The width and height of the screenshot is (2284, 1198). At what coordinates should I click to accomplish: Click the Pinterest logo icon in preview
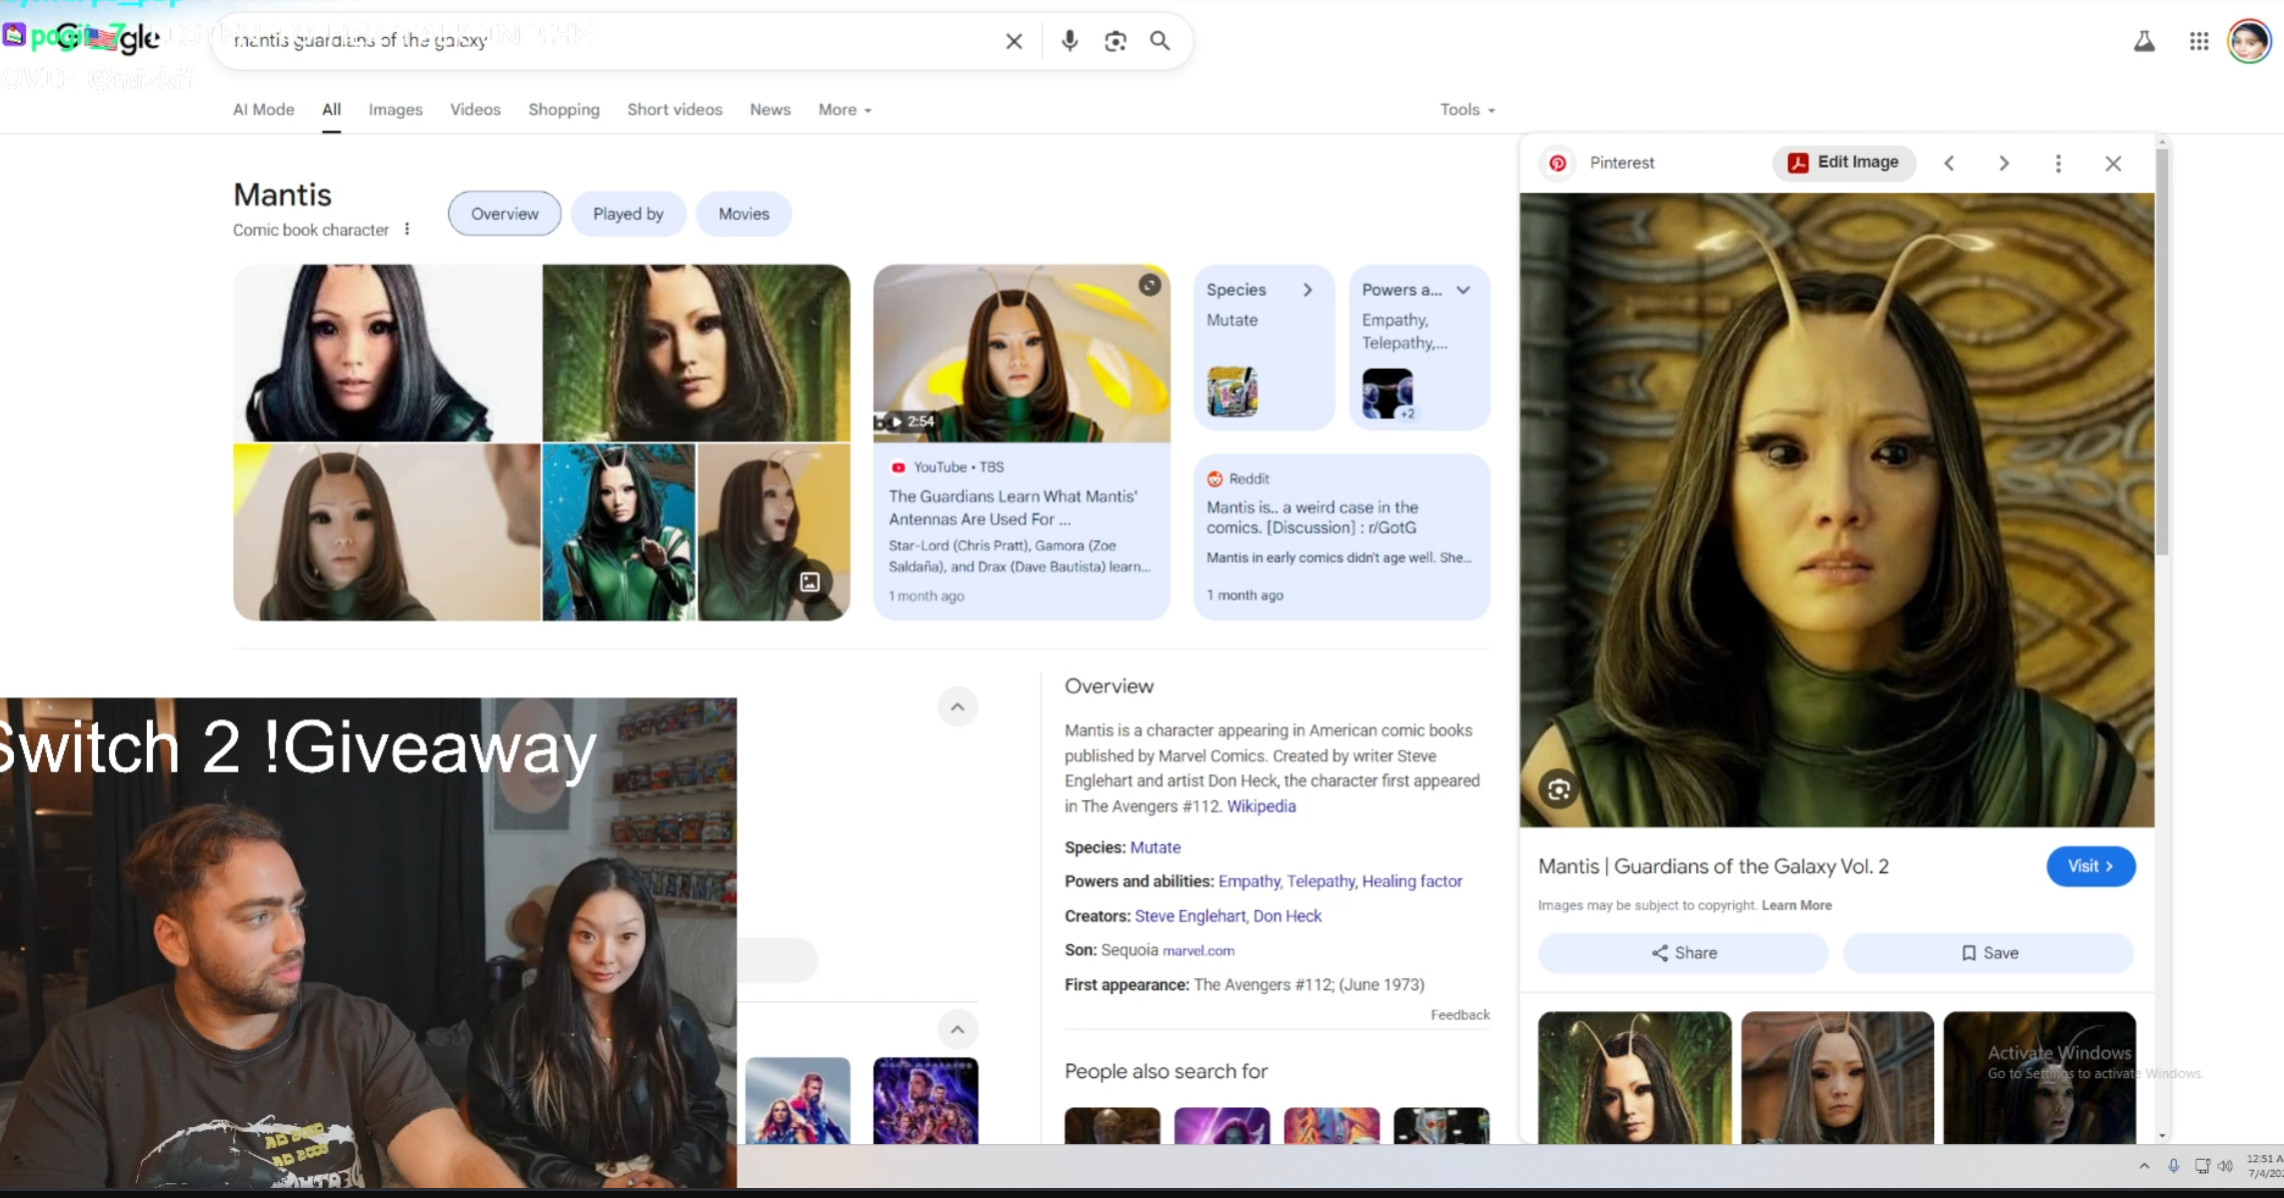tap(1558, 163)
